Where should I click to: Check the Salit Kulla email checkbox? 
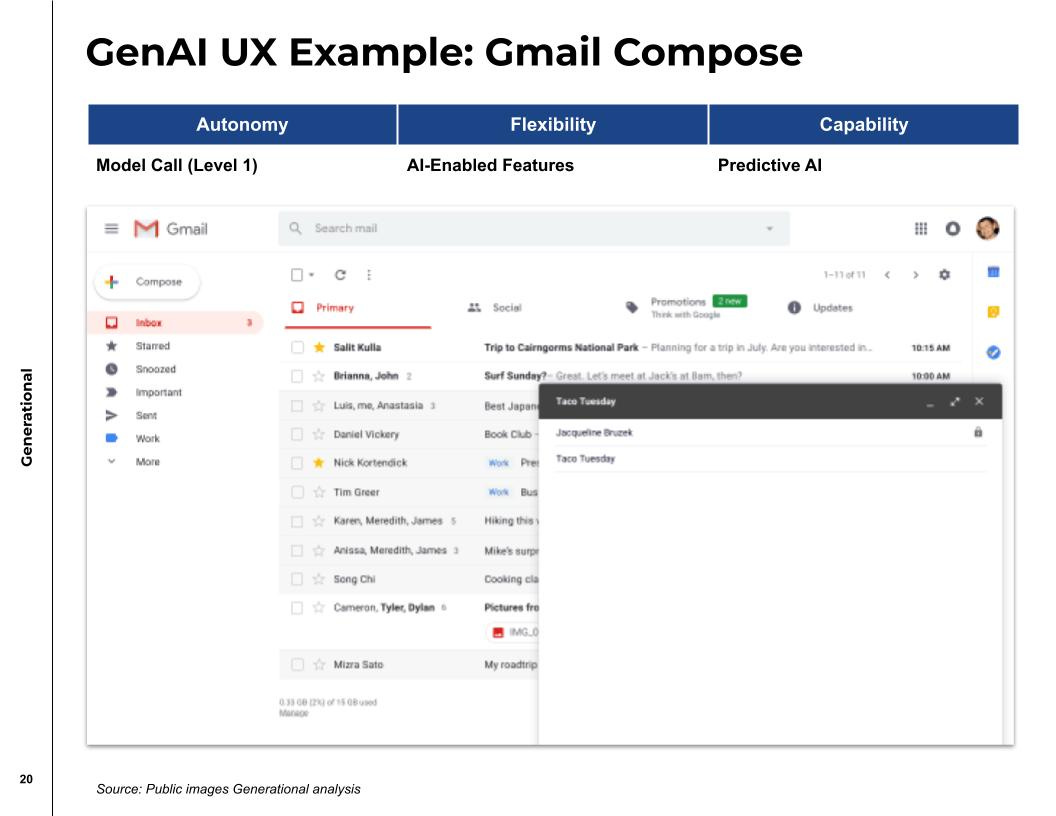(296, 347)
